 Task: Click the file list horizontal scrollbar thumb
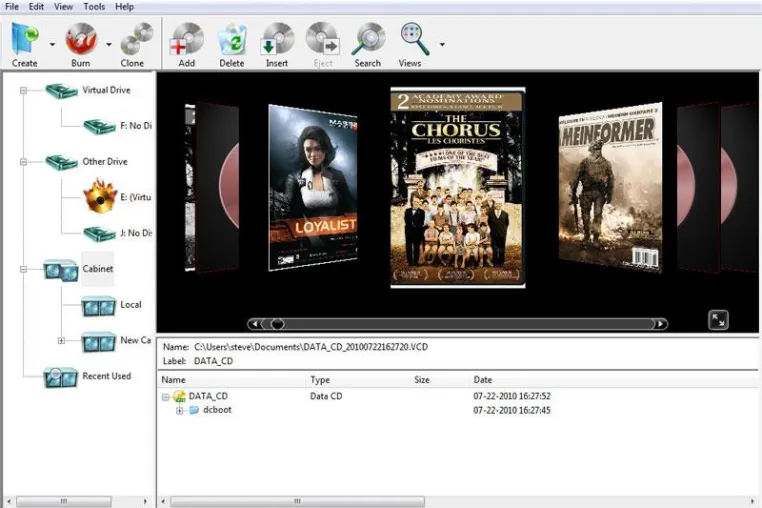pyautogui.click(x=297, y=501)
